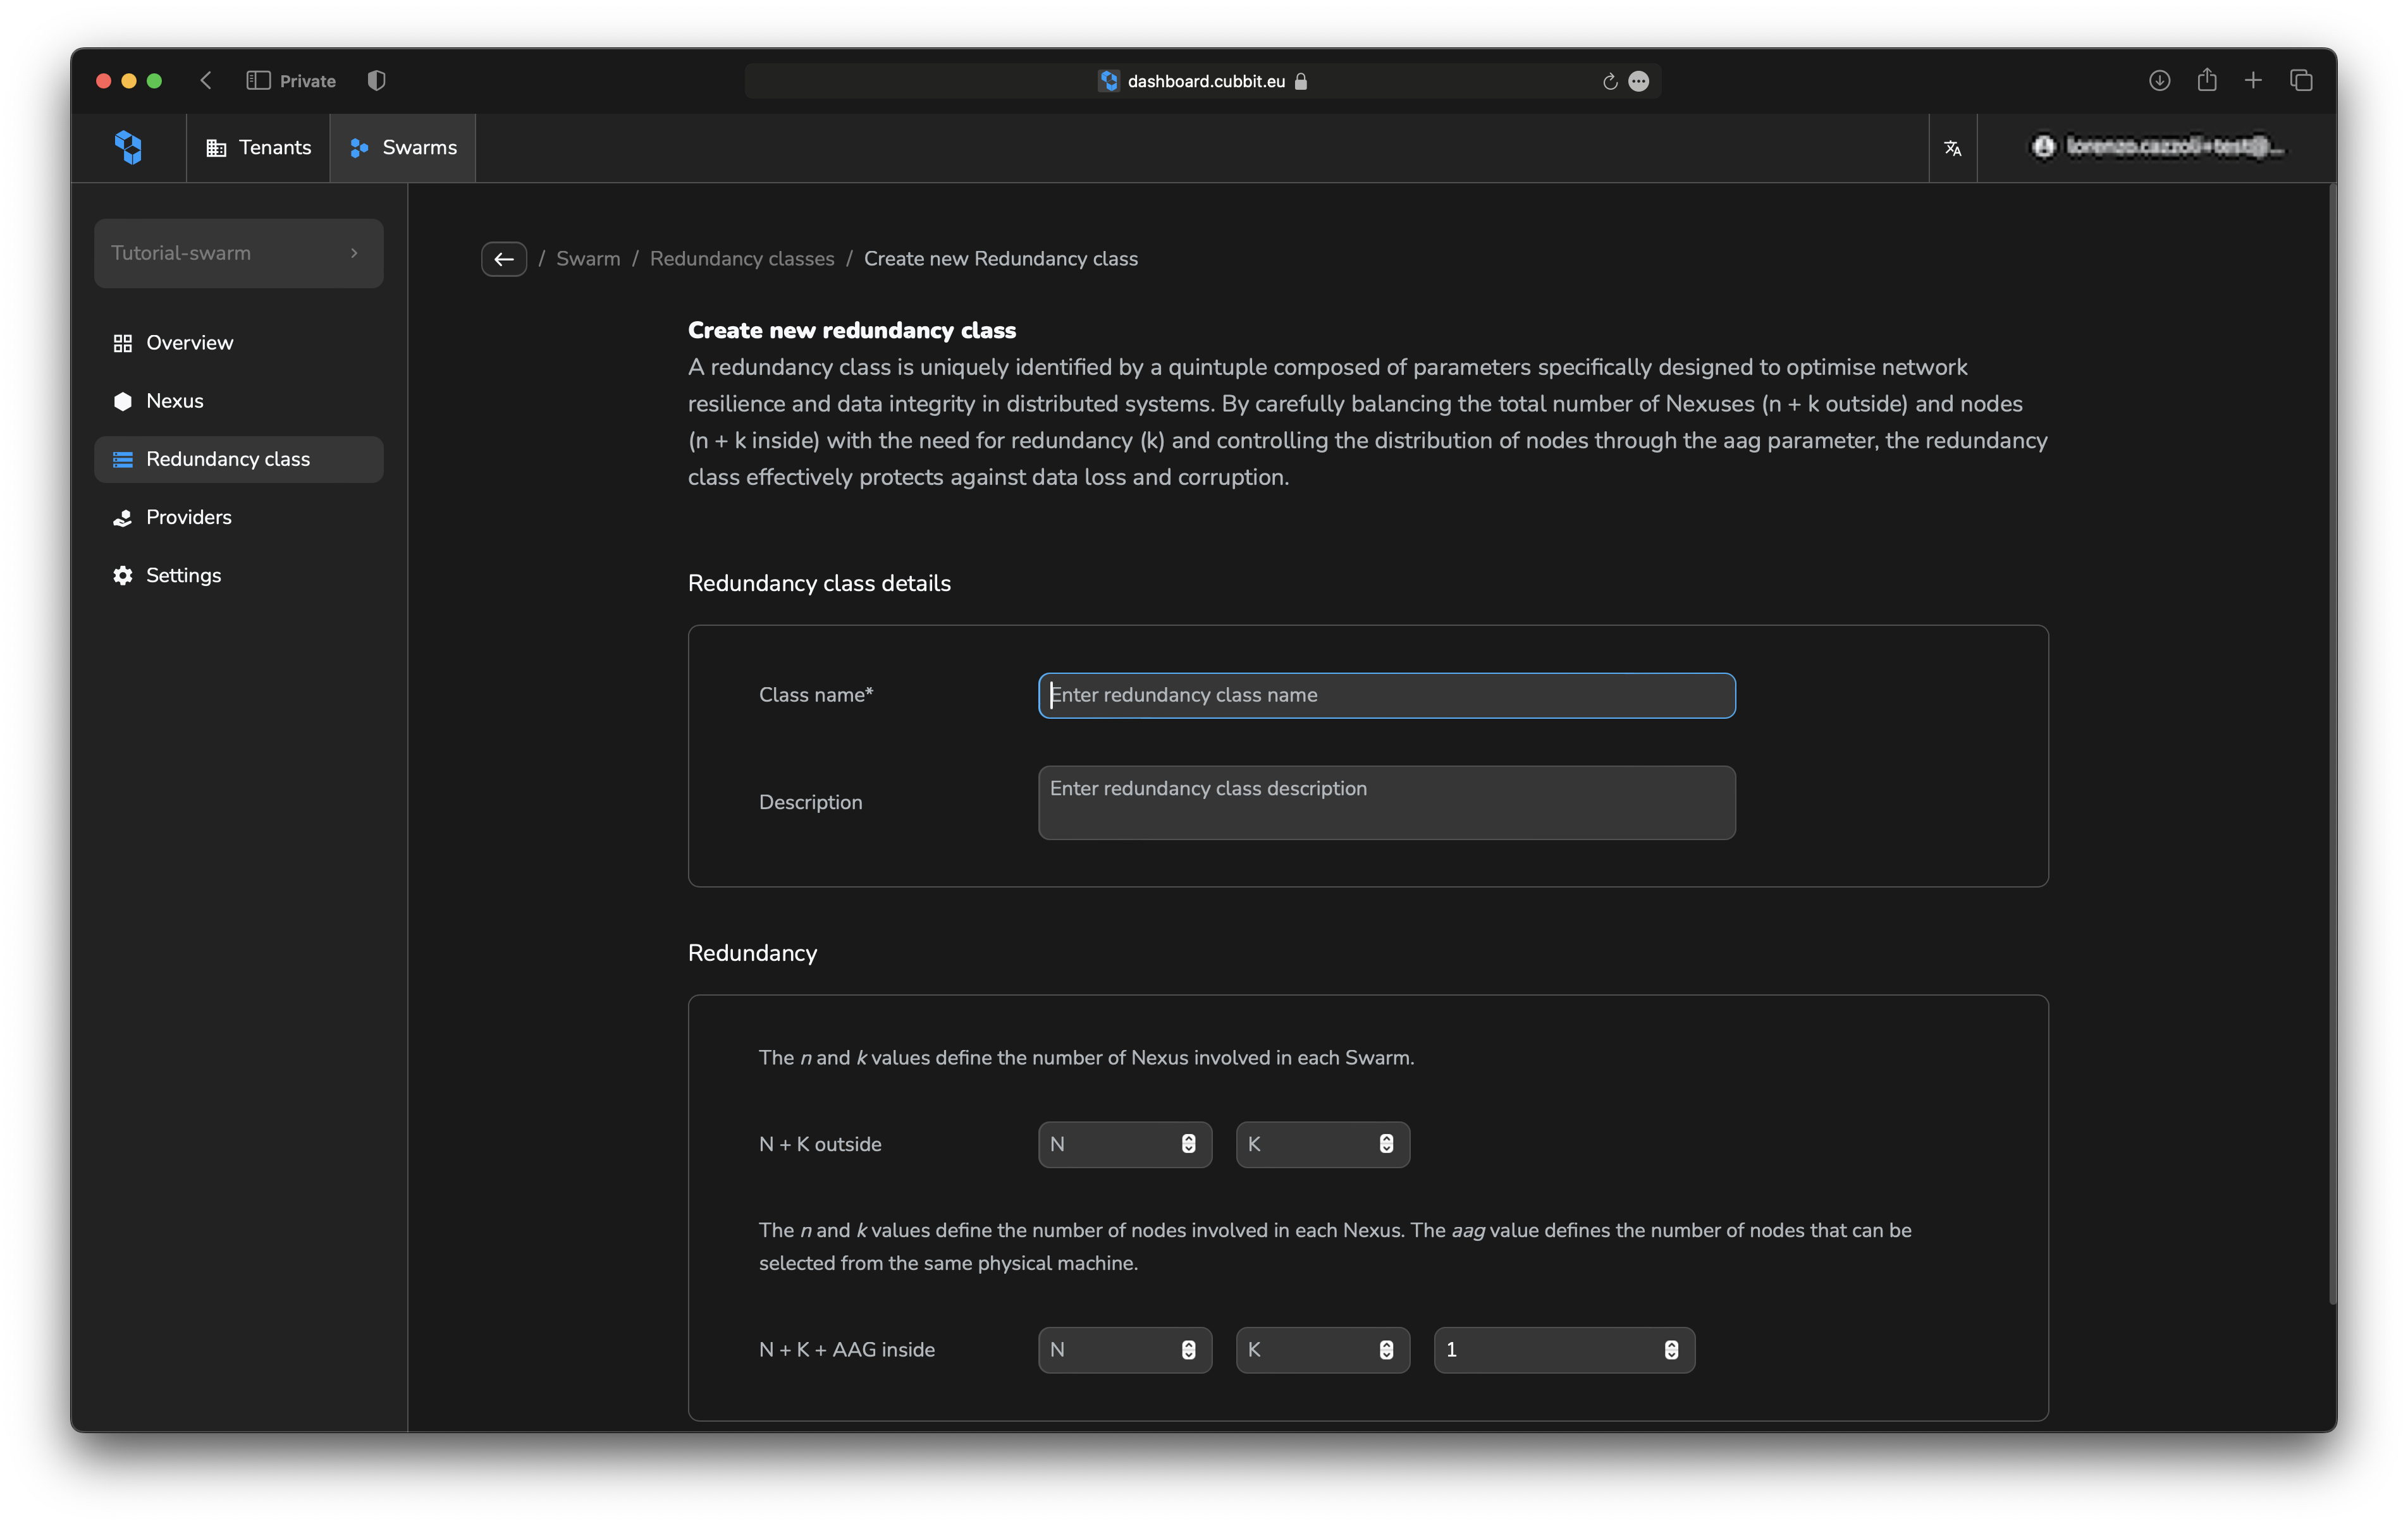Click the language translate icon
The height and width of the screenshot is (1526, 2408).
[1952, 148]
